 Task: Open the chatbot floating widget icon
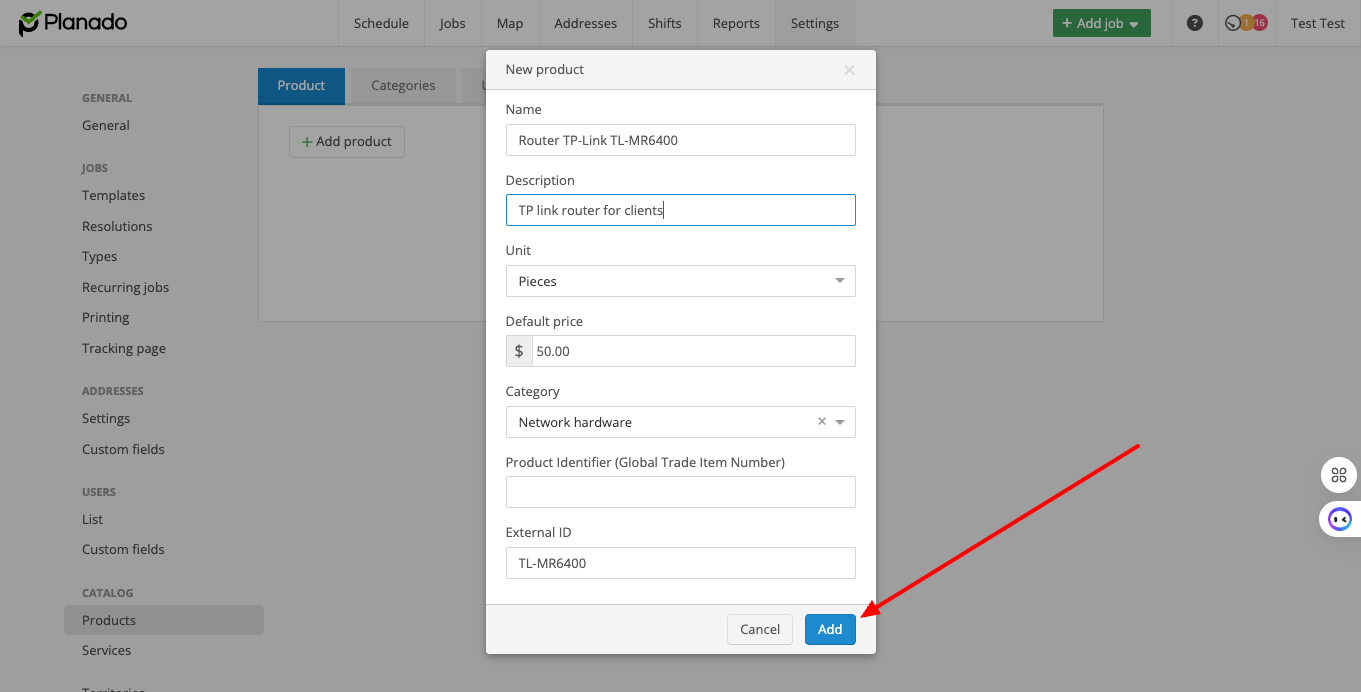(x=1339, y=519)
